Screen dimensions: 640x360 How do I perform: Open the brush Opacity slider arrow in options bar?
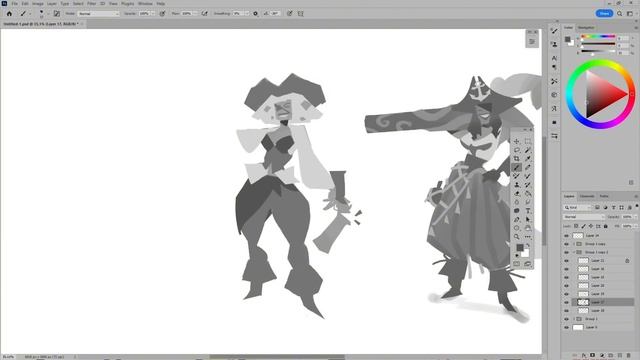point(153,13)
